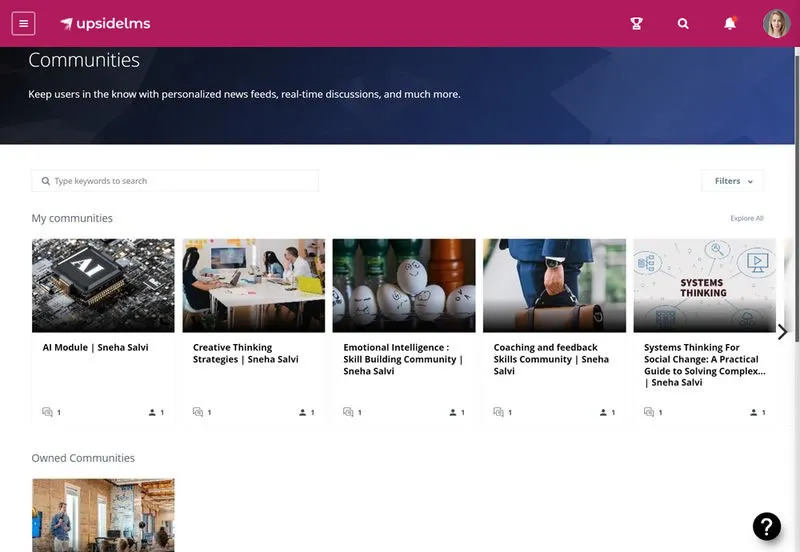Image resolution: width=800 pixels, height=552 pixels.
Task: Click members icon on Systems Thinking card
Action: point(754,412)
